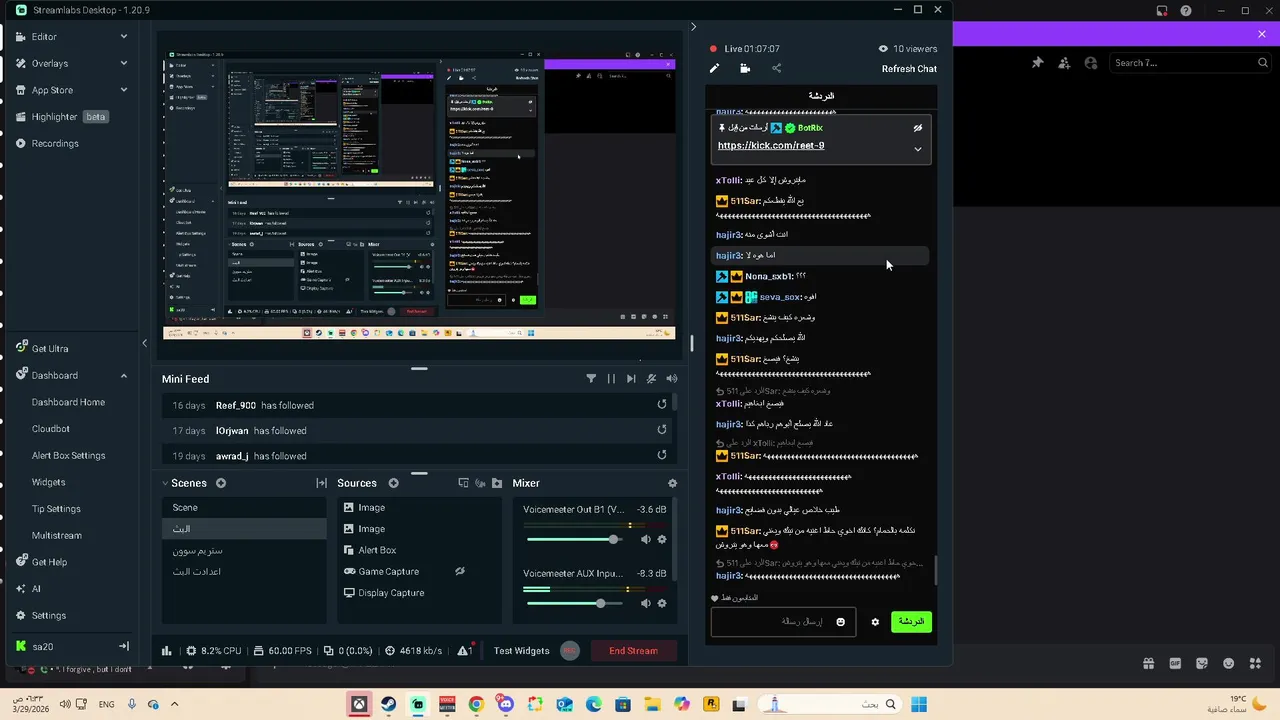Collapse the Scenes collection dropdown arrow
Screen dimensions: 1280x720
(165, 483)
